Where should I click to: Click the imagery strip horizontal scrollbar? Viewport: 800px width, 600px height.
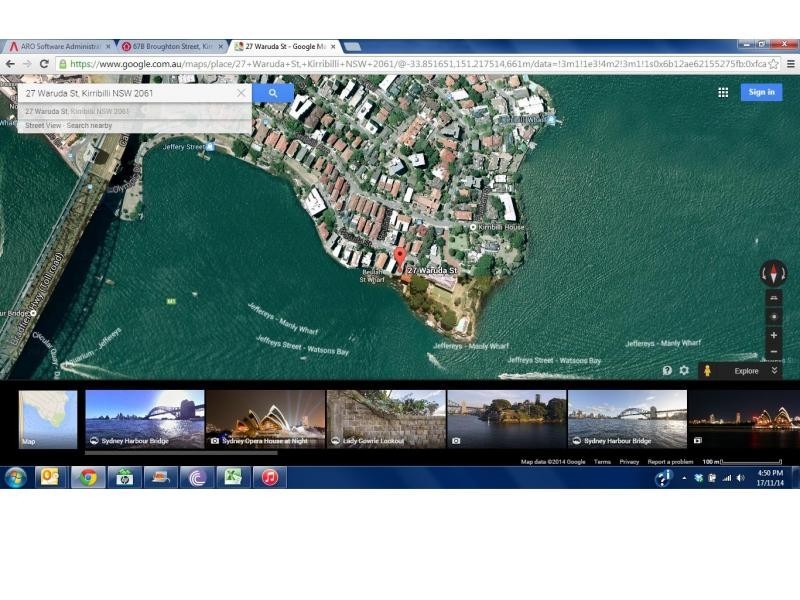181,453
